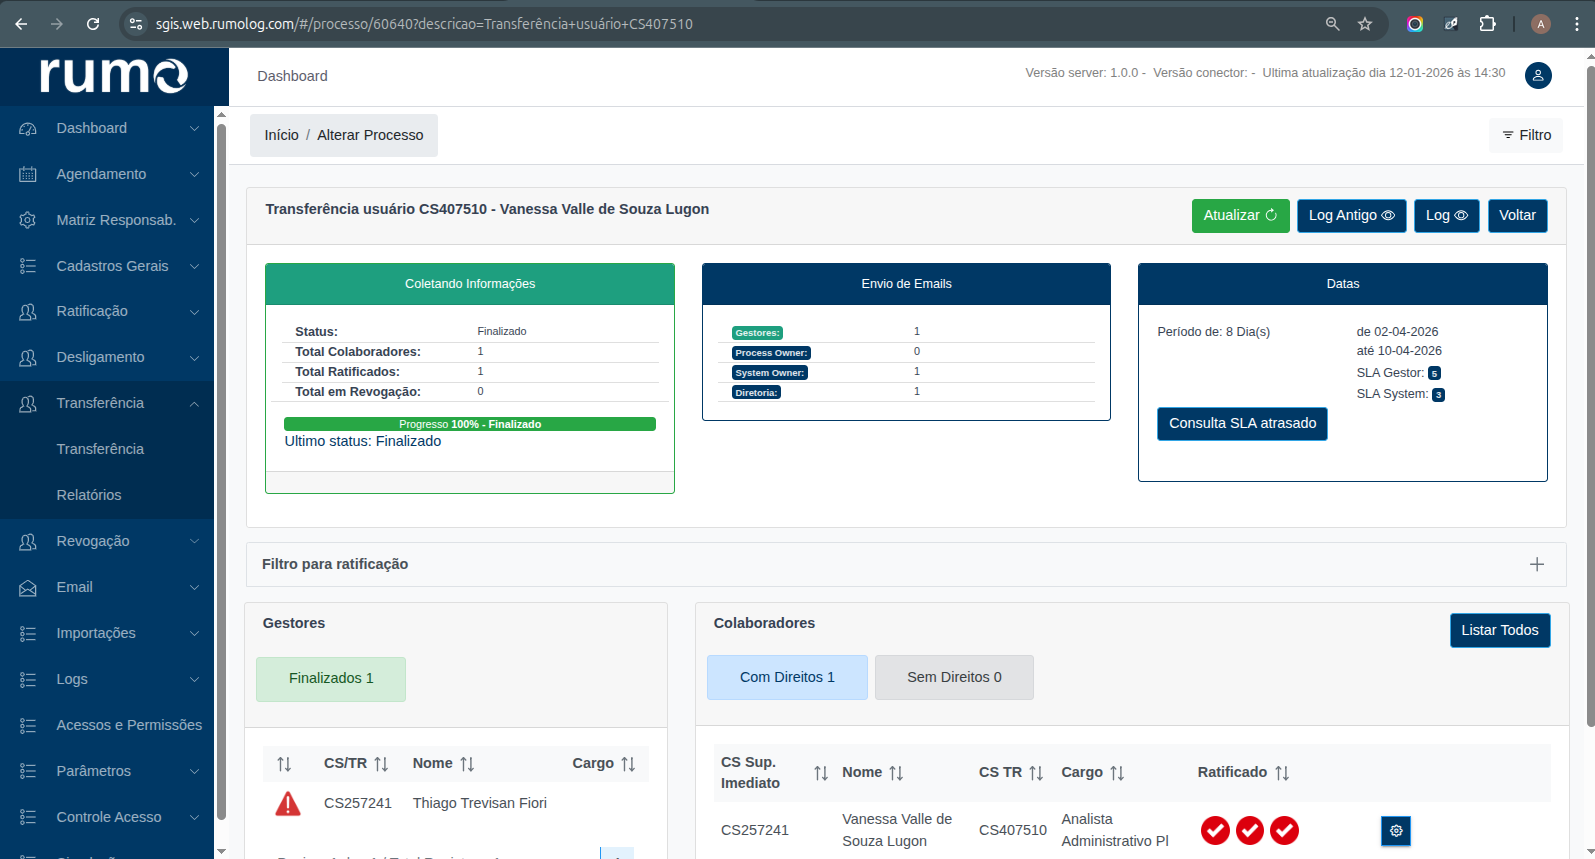
Task: Go back with the browser back arrow
Action: [22, 24]
